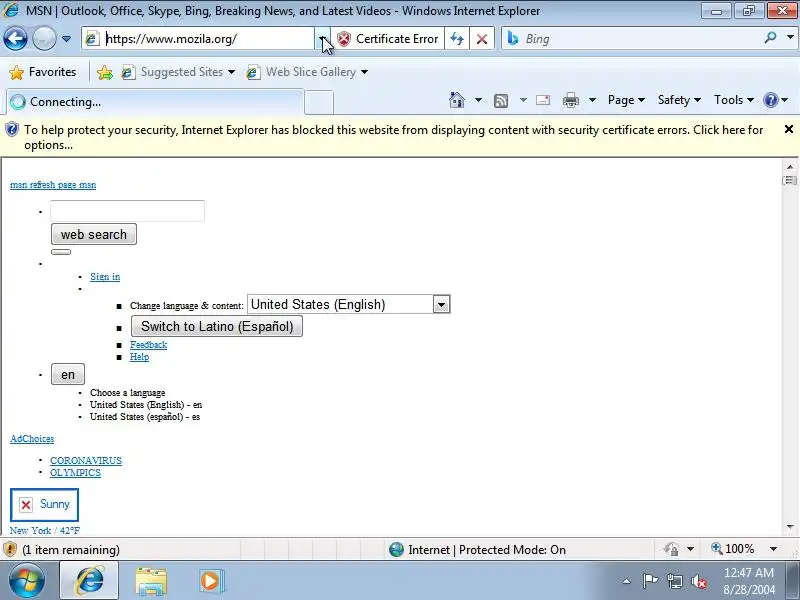
Task: Close the yellow information bar
Action: [789, 129]
